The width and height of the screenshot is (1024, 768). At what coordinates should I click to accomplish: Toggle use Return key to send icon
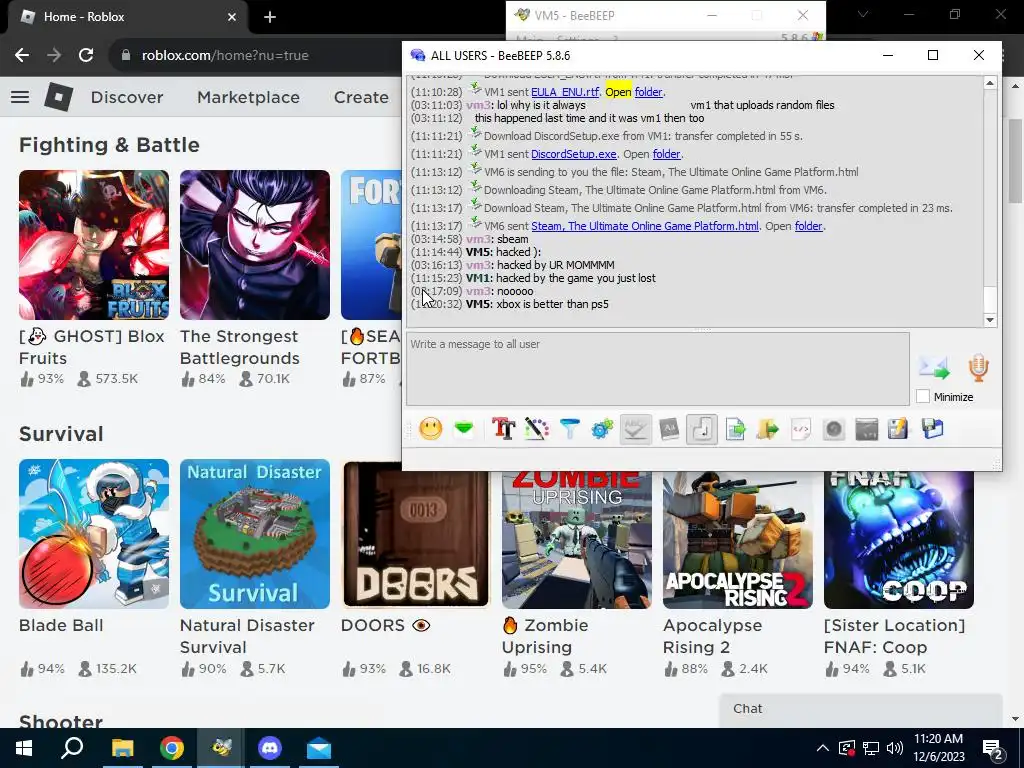pos(702,429)
